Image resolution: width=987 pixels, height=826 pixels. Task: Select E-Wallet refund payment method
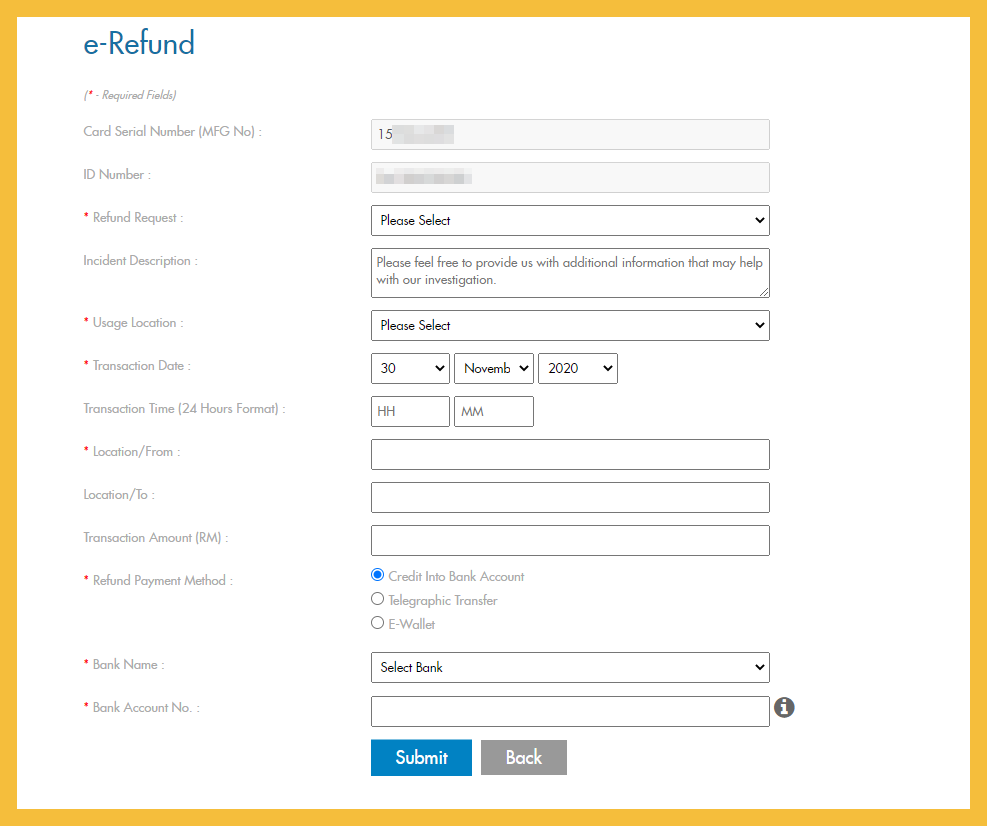(377, 623)
